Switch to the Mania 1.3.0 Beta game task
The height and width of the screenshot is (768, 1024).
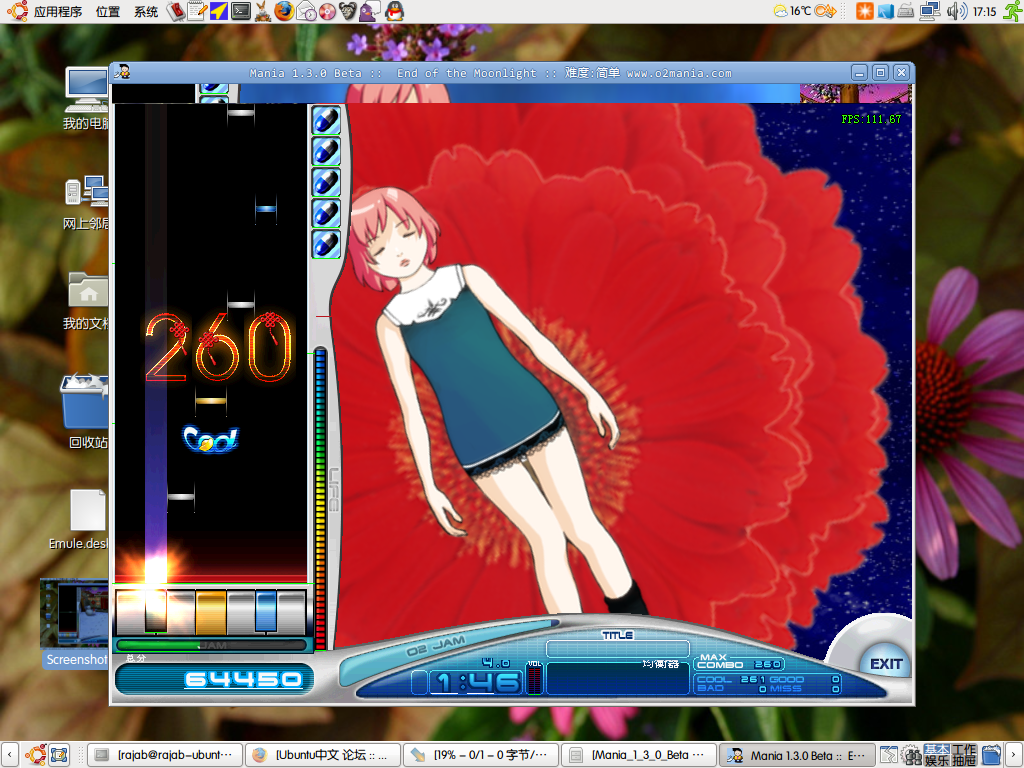[797, 755]
